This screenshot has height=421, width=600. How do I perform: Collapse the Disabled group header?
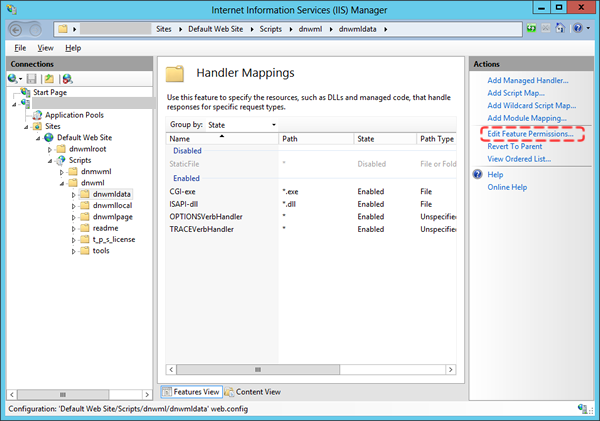(187, 151)
